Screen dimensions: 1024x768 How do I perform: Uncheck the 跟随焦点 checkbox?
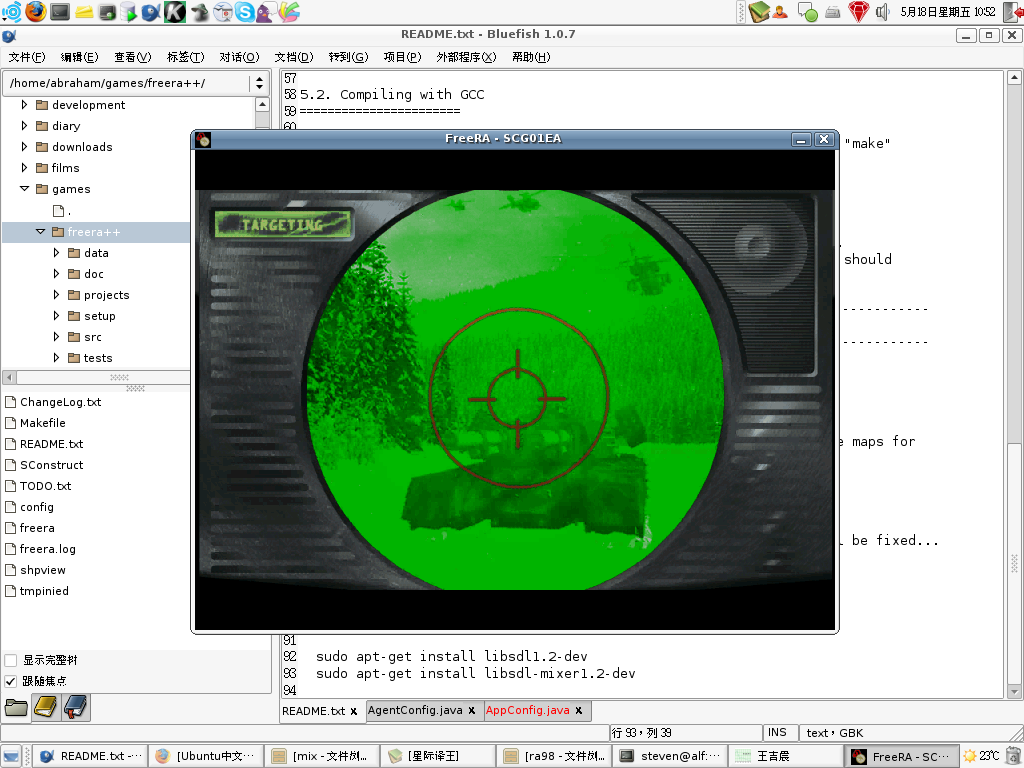click(10, 681)
